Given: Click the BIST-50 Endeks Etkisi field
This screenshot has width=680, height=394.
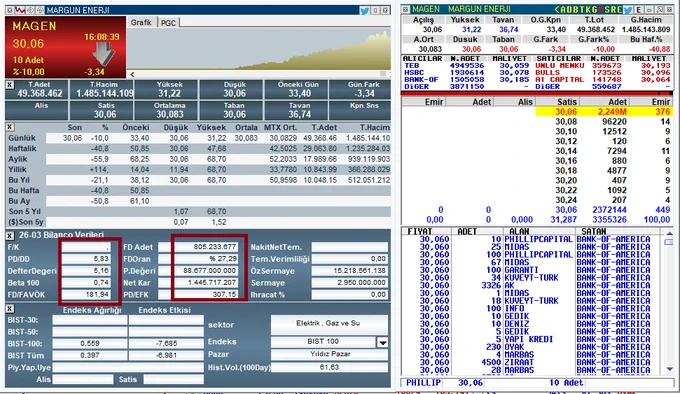Looking at the screenshot, I should pyautogui.click(x=166, y=332).
